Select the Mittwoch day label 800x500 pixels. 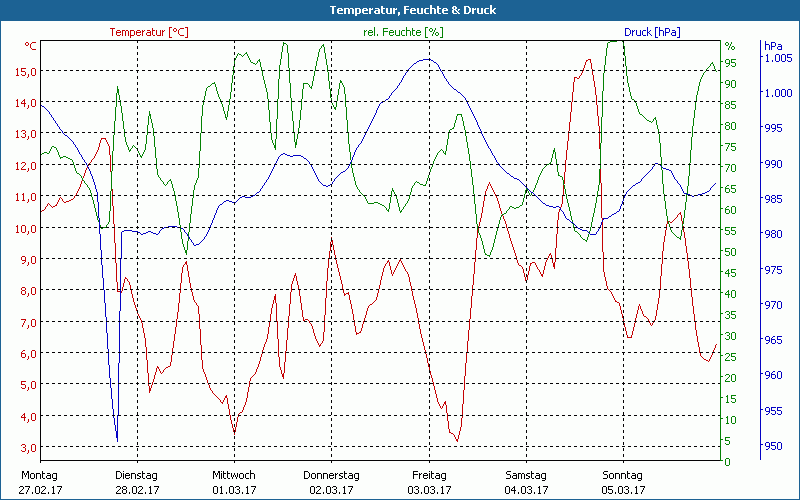(234, 475)
